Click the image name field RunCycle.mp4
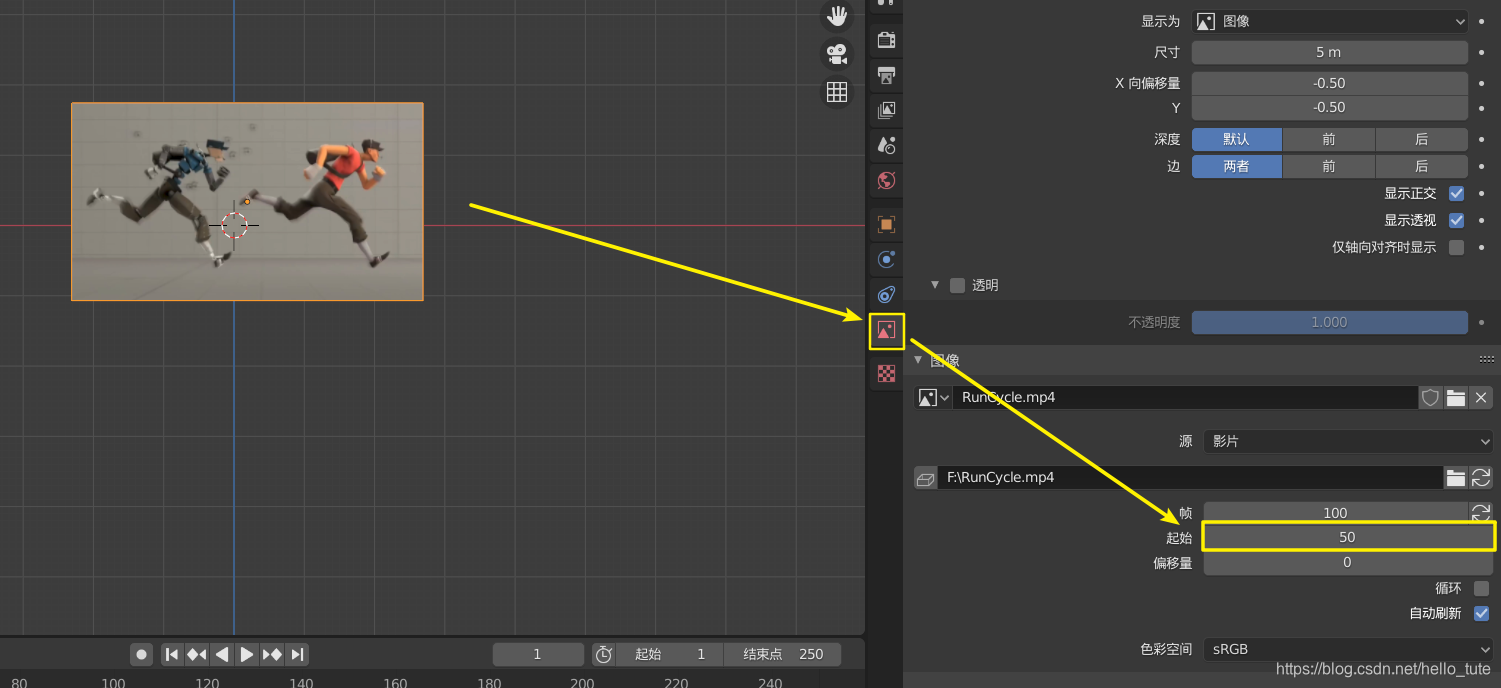 1186,397
